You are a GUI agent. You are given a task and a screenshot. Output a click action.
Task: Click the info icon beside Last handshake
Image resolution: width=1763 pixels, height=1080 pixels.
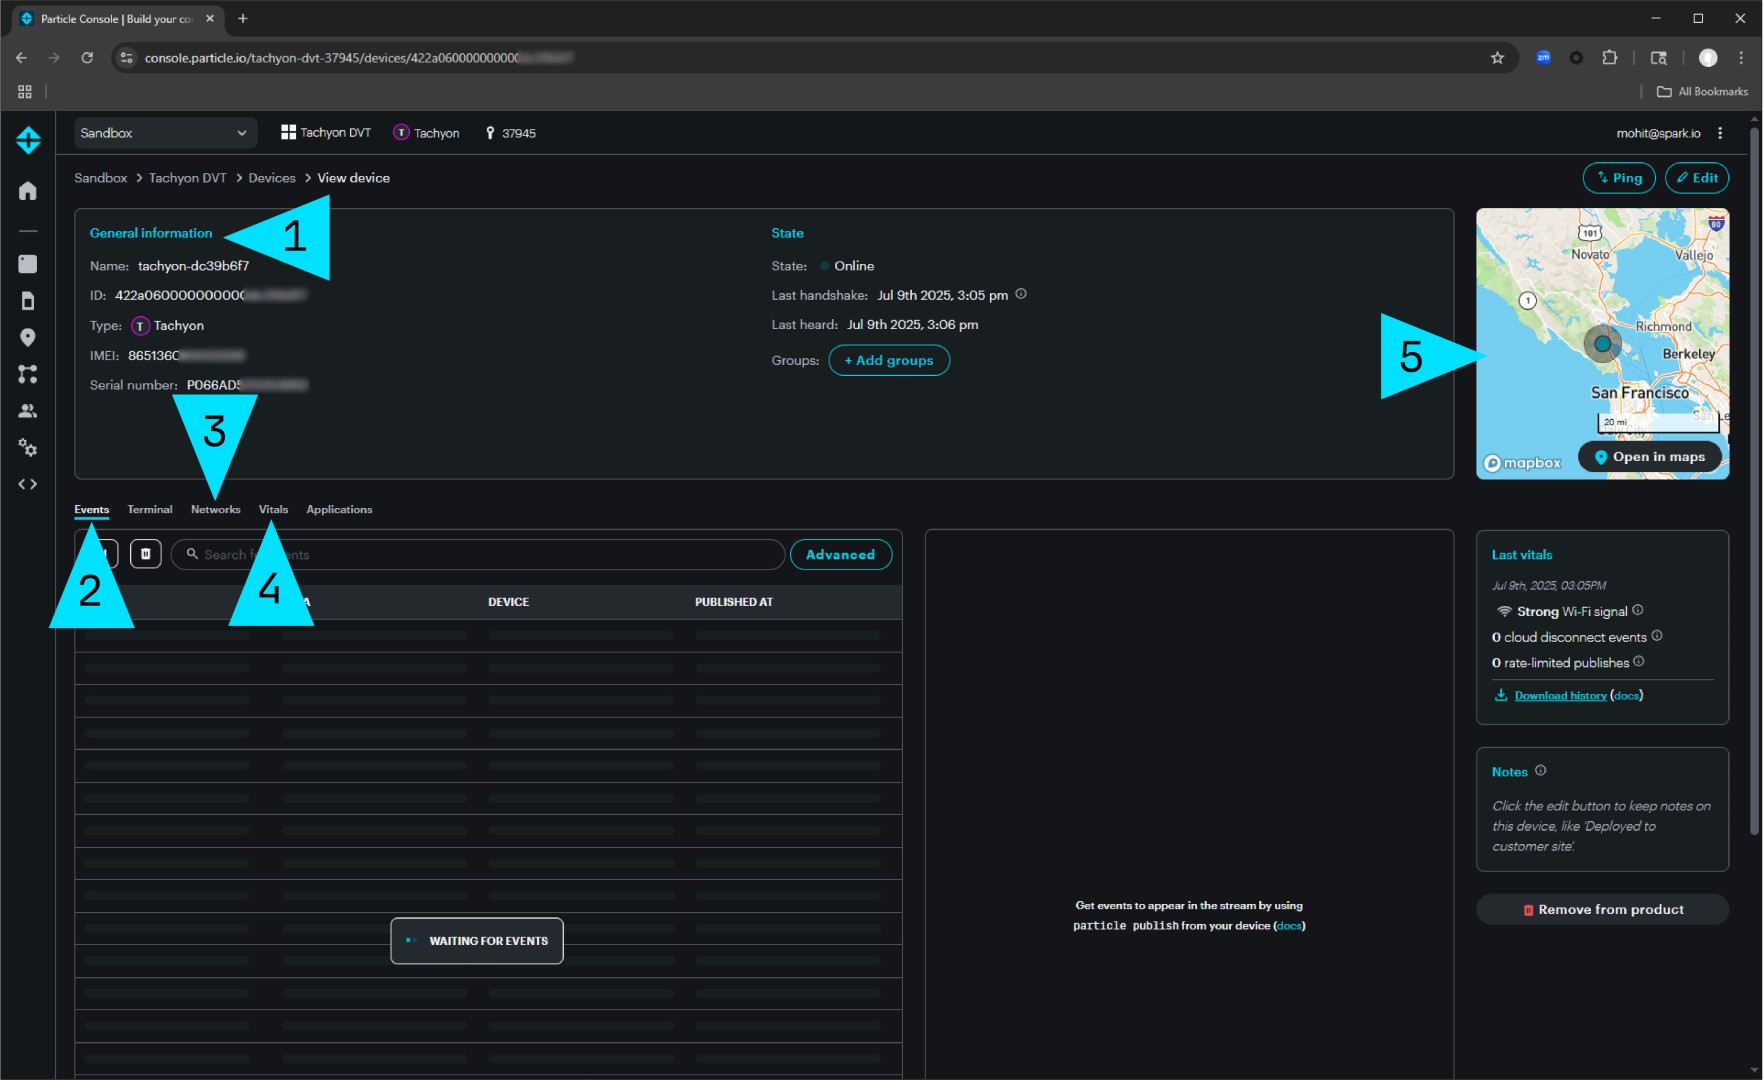click(x=1021, y=294)
